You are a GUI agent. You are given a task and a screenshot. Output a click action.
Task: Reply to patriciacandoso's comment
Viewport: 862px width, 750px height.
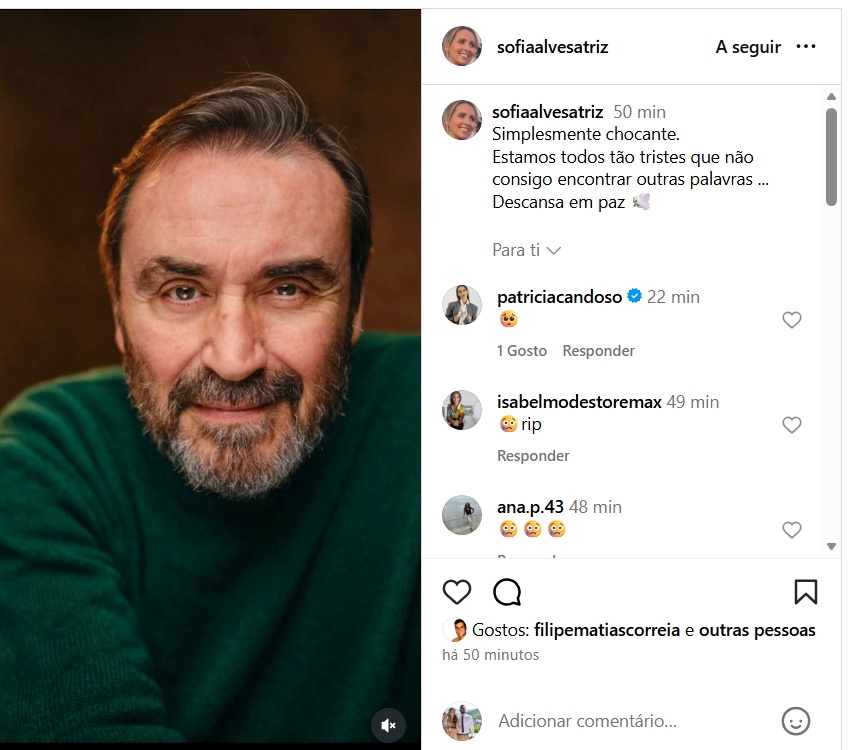click(598, 351)
